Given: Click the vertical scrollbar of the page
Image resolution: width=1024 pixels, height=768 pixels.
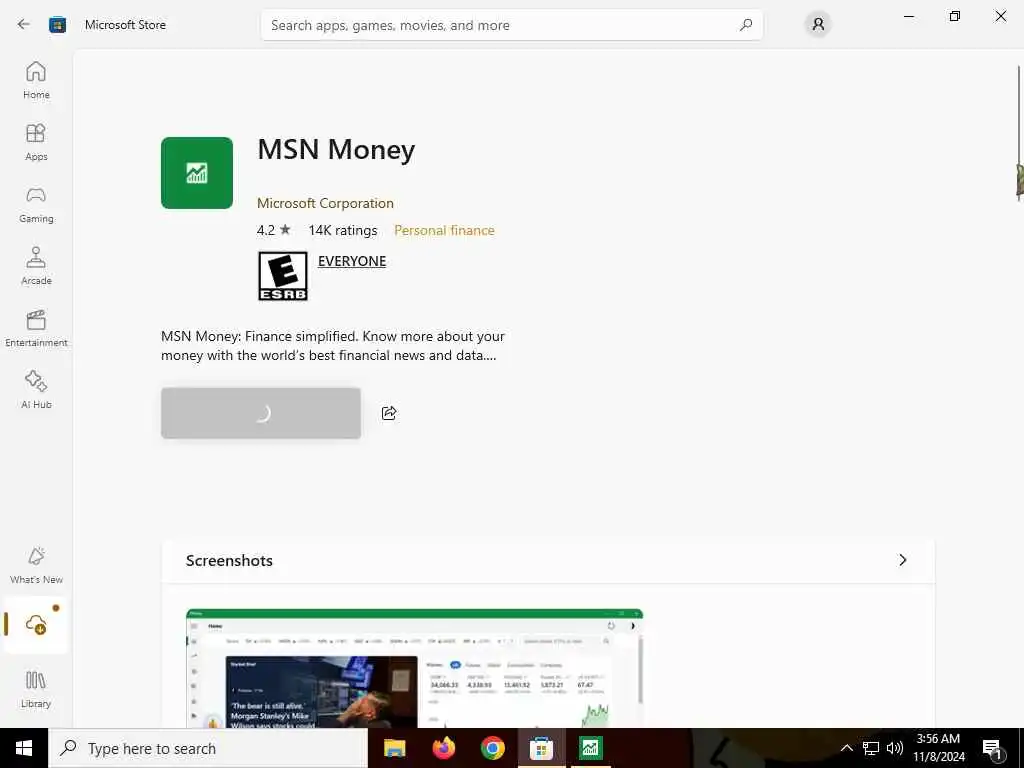Looking at the screenshot, I should click(x=1019, y=134).
